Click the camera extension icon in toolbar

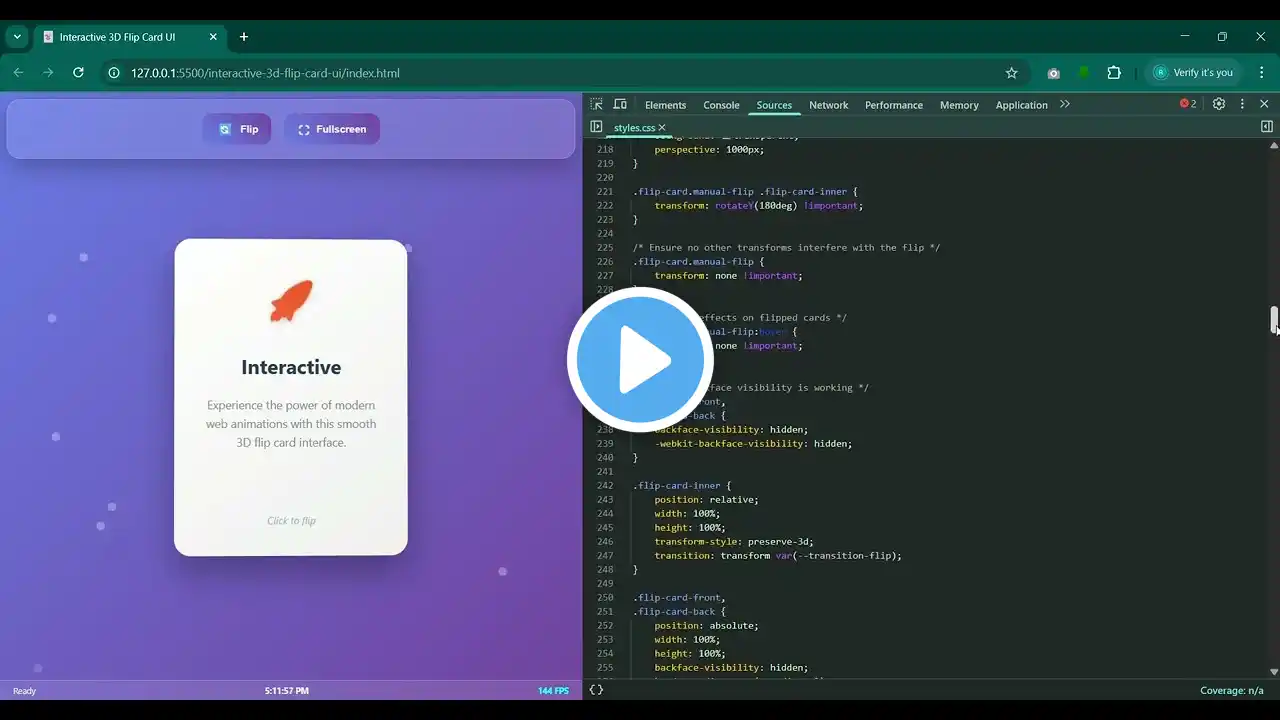click(x=1053, y=73)
